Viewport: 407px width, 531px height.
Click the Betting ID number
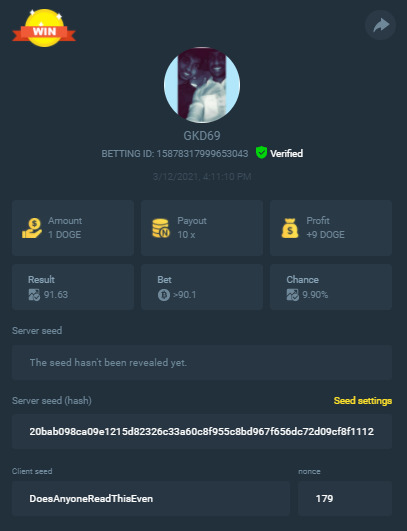click(x=202, y=154)
